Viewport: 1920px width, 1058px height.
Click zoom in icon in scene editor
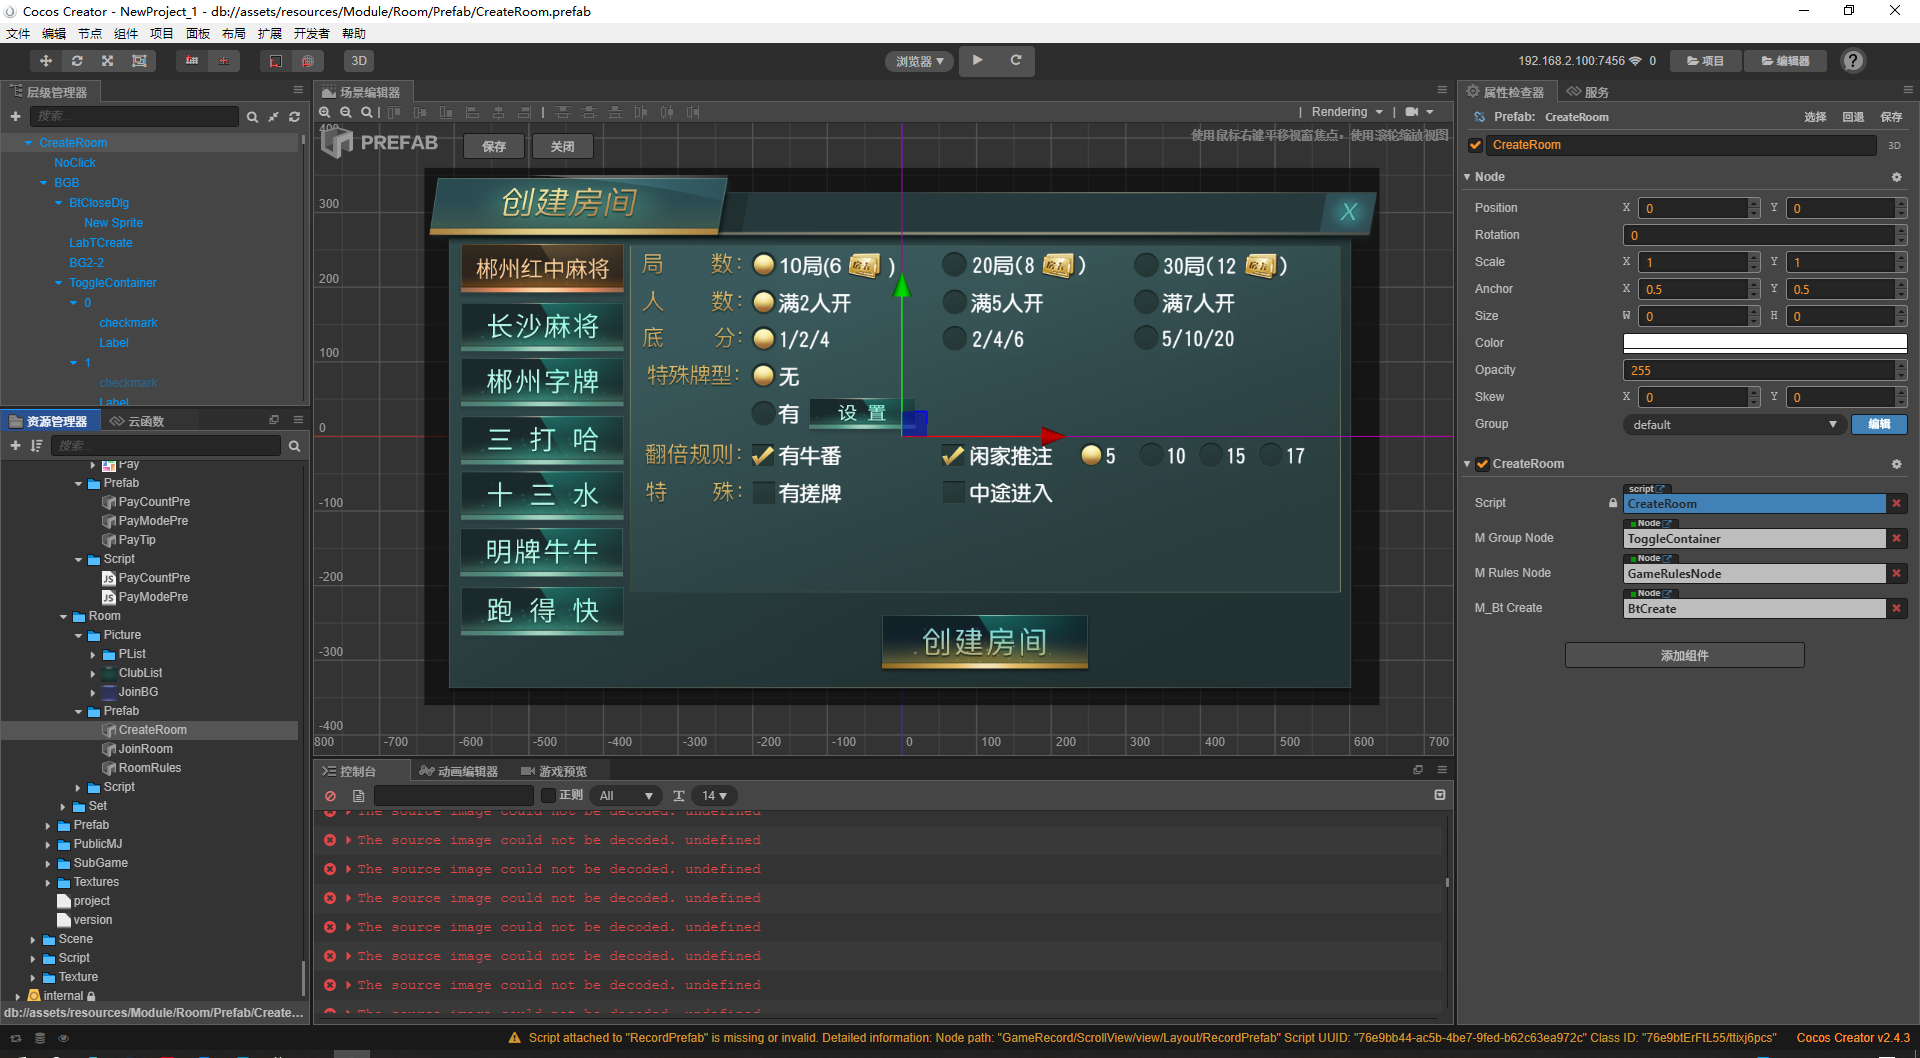point(326,112)
